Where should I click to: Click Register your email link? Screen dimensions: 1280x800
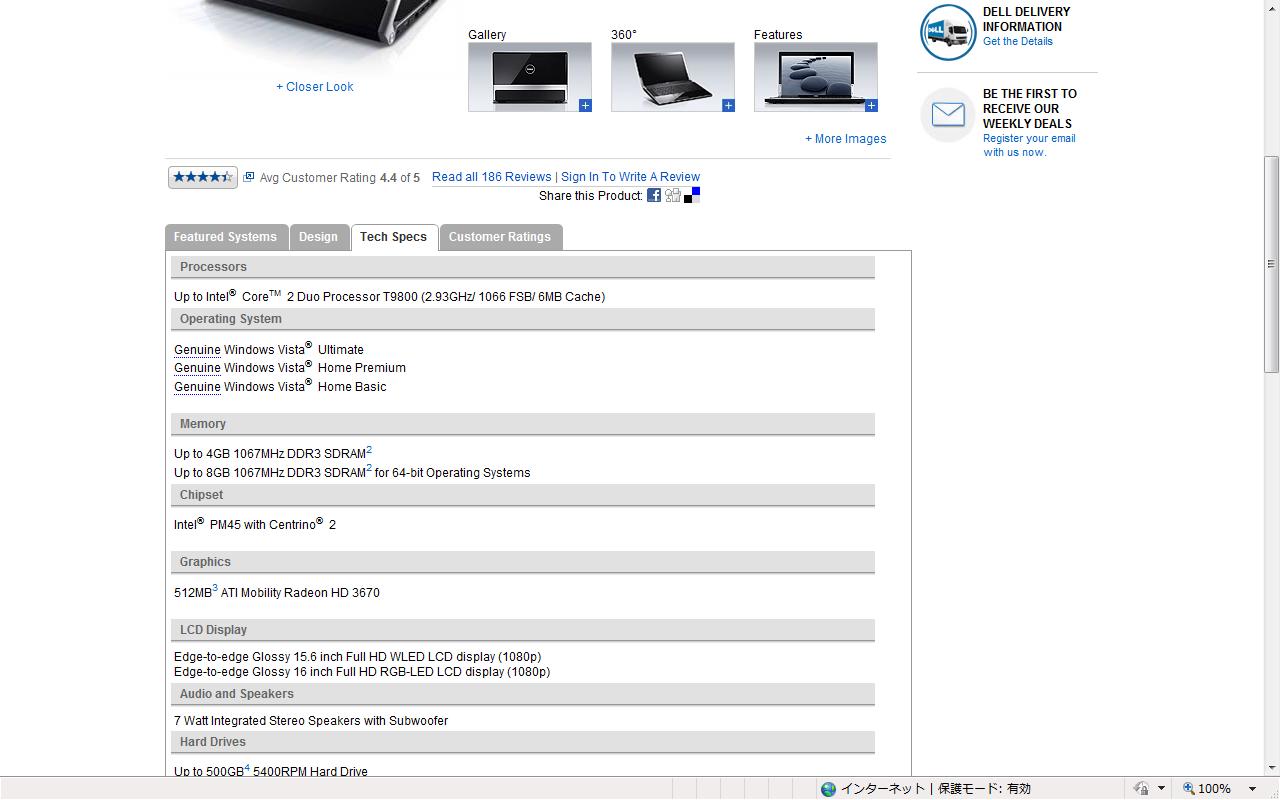click(1029, 146)
